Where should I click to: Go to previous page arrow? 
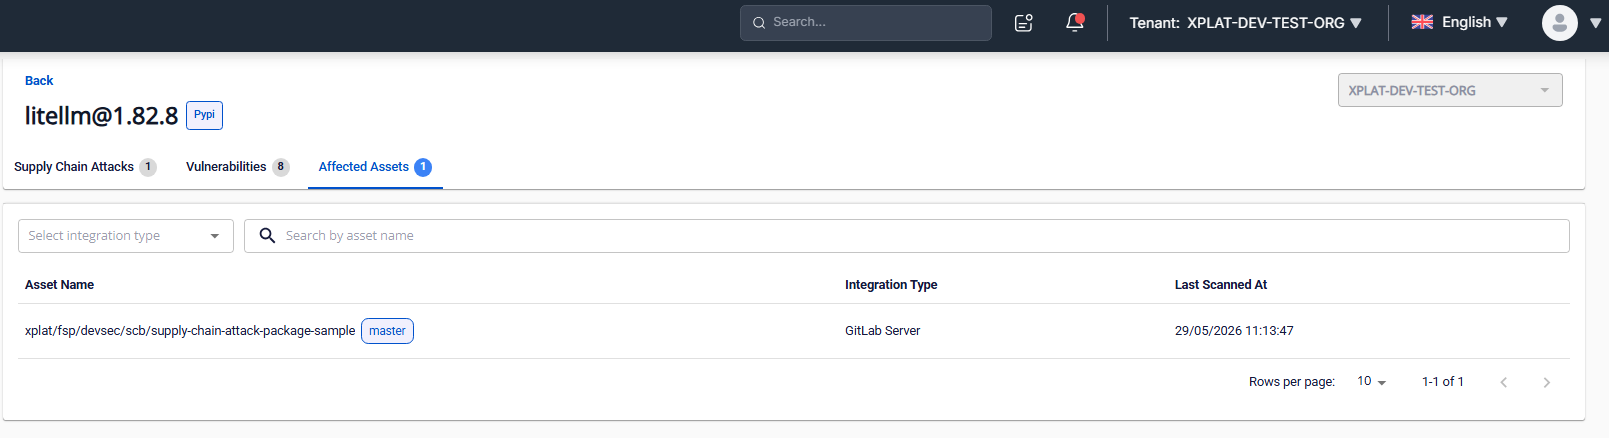point(1503,382)
